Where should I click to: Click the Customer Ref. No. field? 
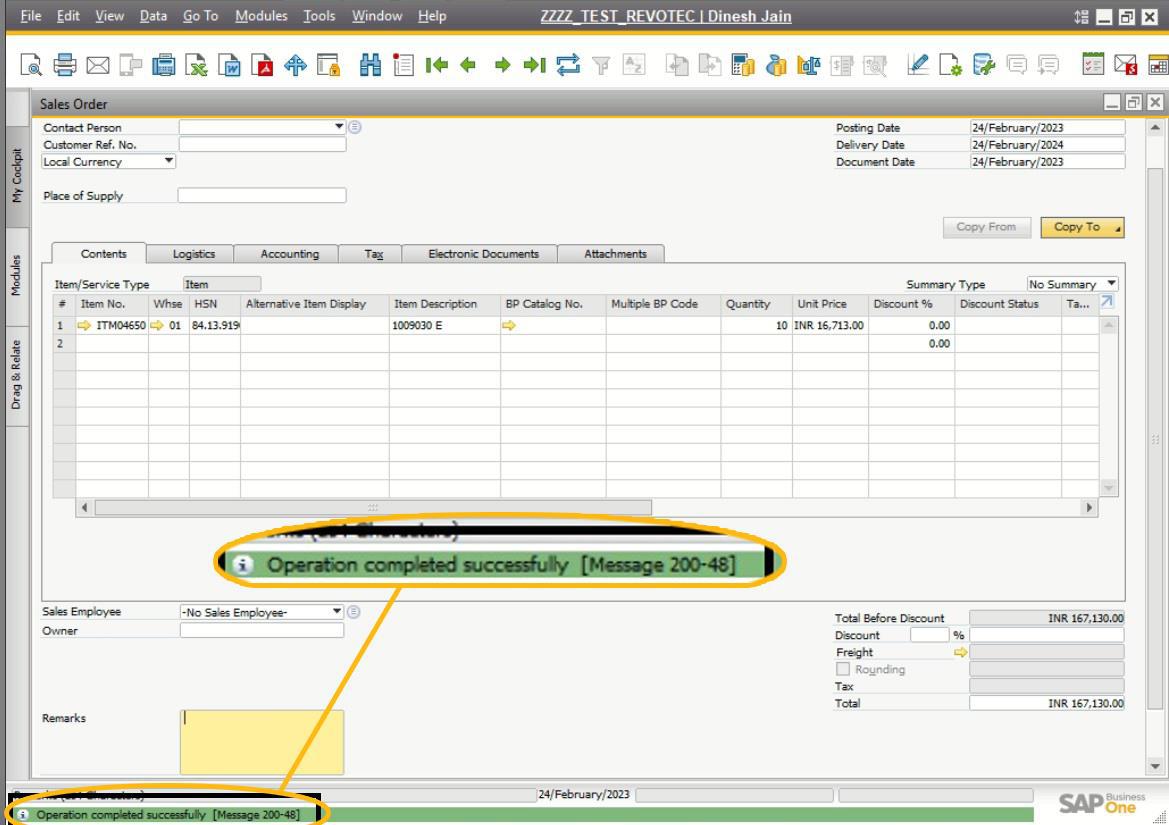click(262, 145)
